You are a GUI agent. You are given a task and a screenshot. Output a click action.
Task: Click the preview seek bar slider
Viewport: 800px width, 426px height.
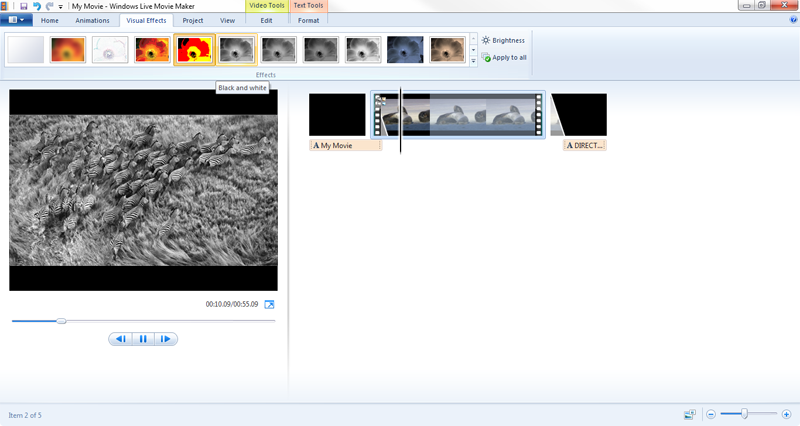click(x=61, y=321)
